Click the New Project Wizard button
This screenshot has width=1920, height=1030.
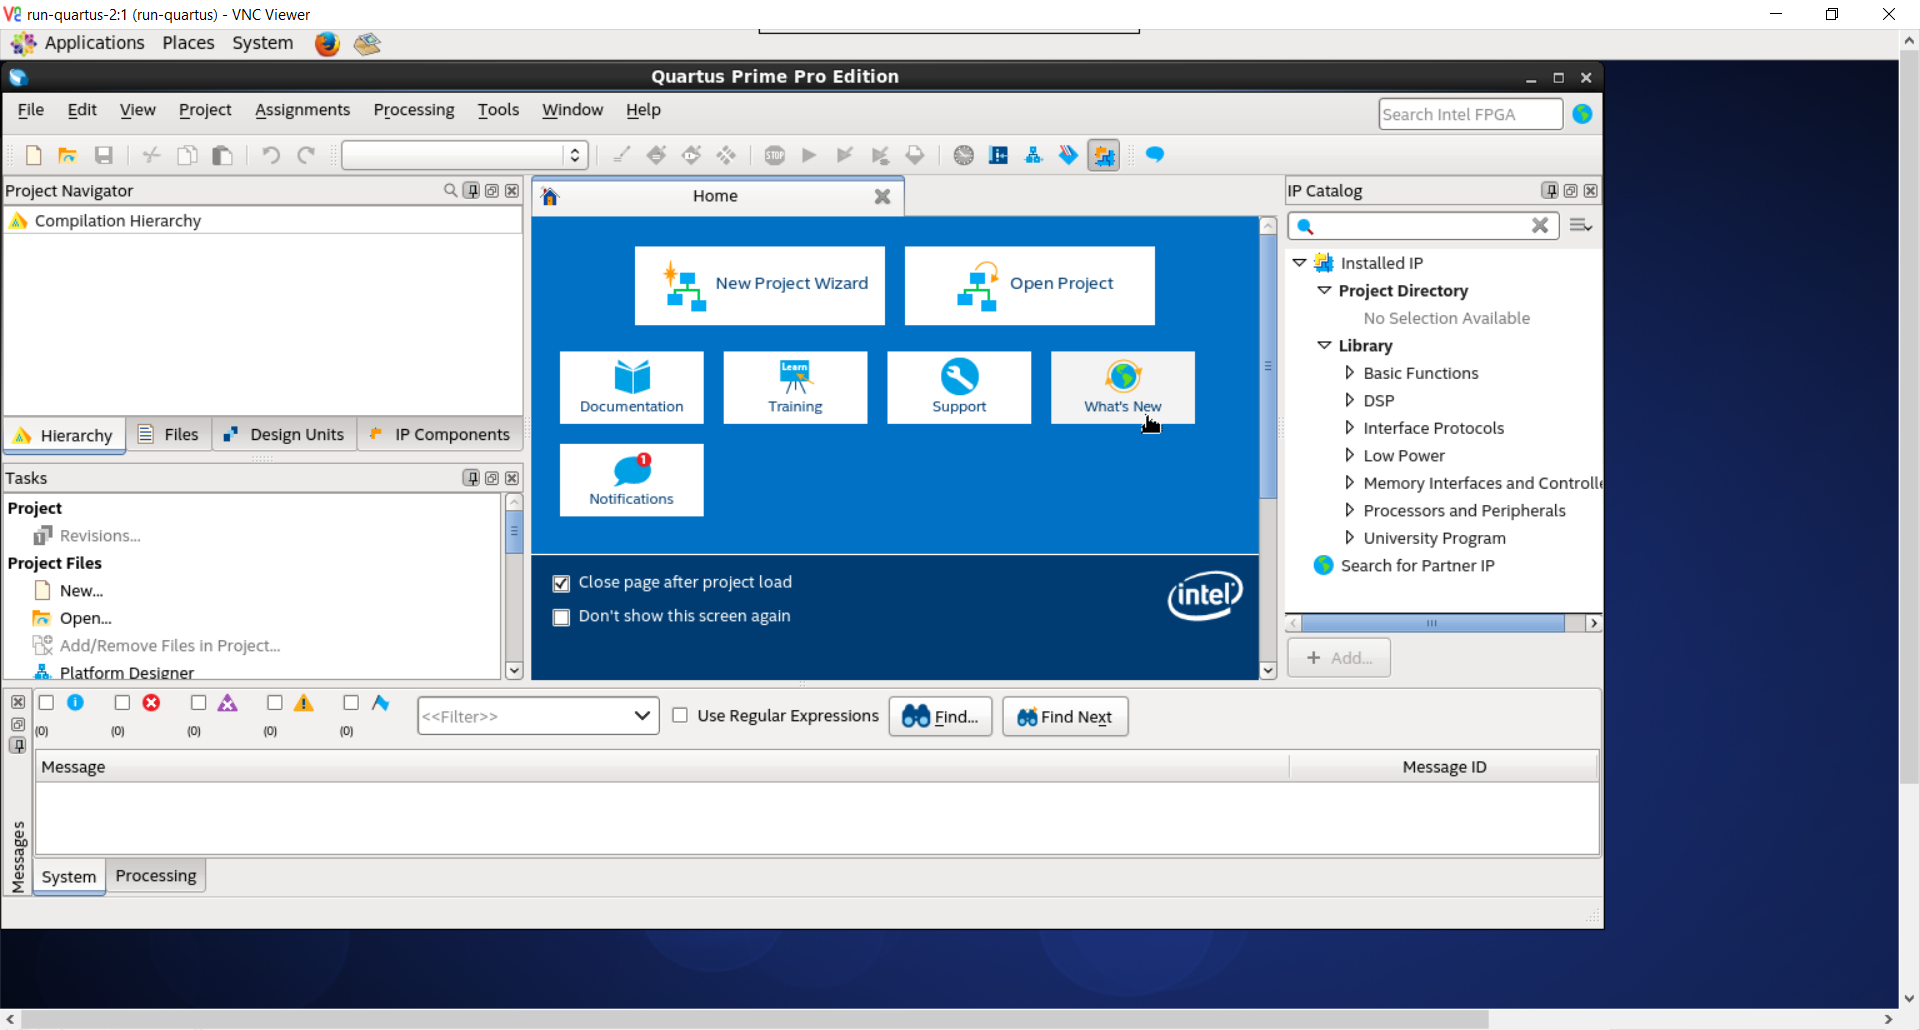759,285
